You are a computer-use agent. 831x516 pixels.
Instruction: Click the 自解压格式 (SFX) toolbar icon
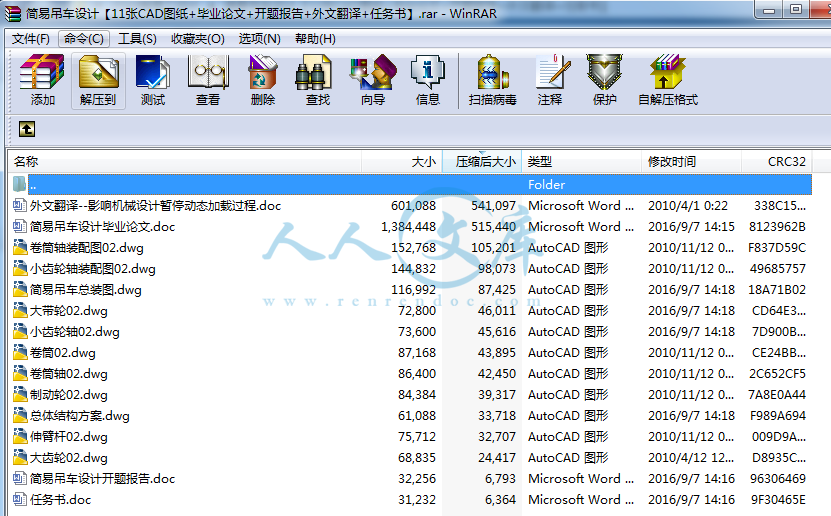point(668,81)
